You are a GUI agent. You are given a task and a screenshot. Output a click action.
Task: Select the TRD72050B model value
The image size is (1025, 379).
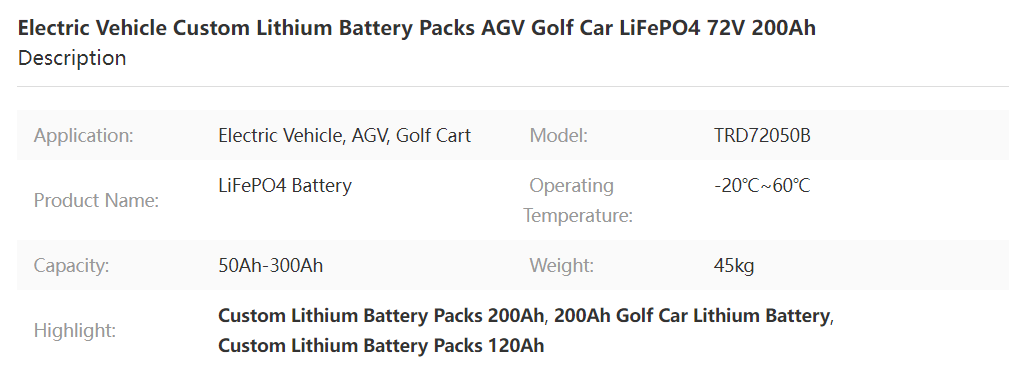point(762,135)
